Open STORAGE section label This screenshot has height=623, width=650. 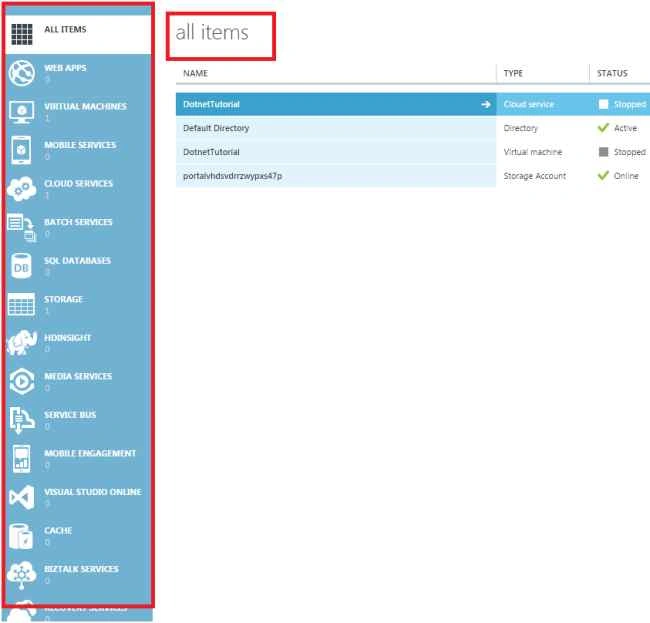click(63, 299)
